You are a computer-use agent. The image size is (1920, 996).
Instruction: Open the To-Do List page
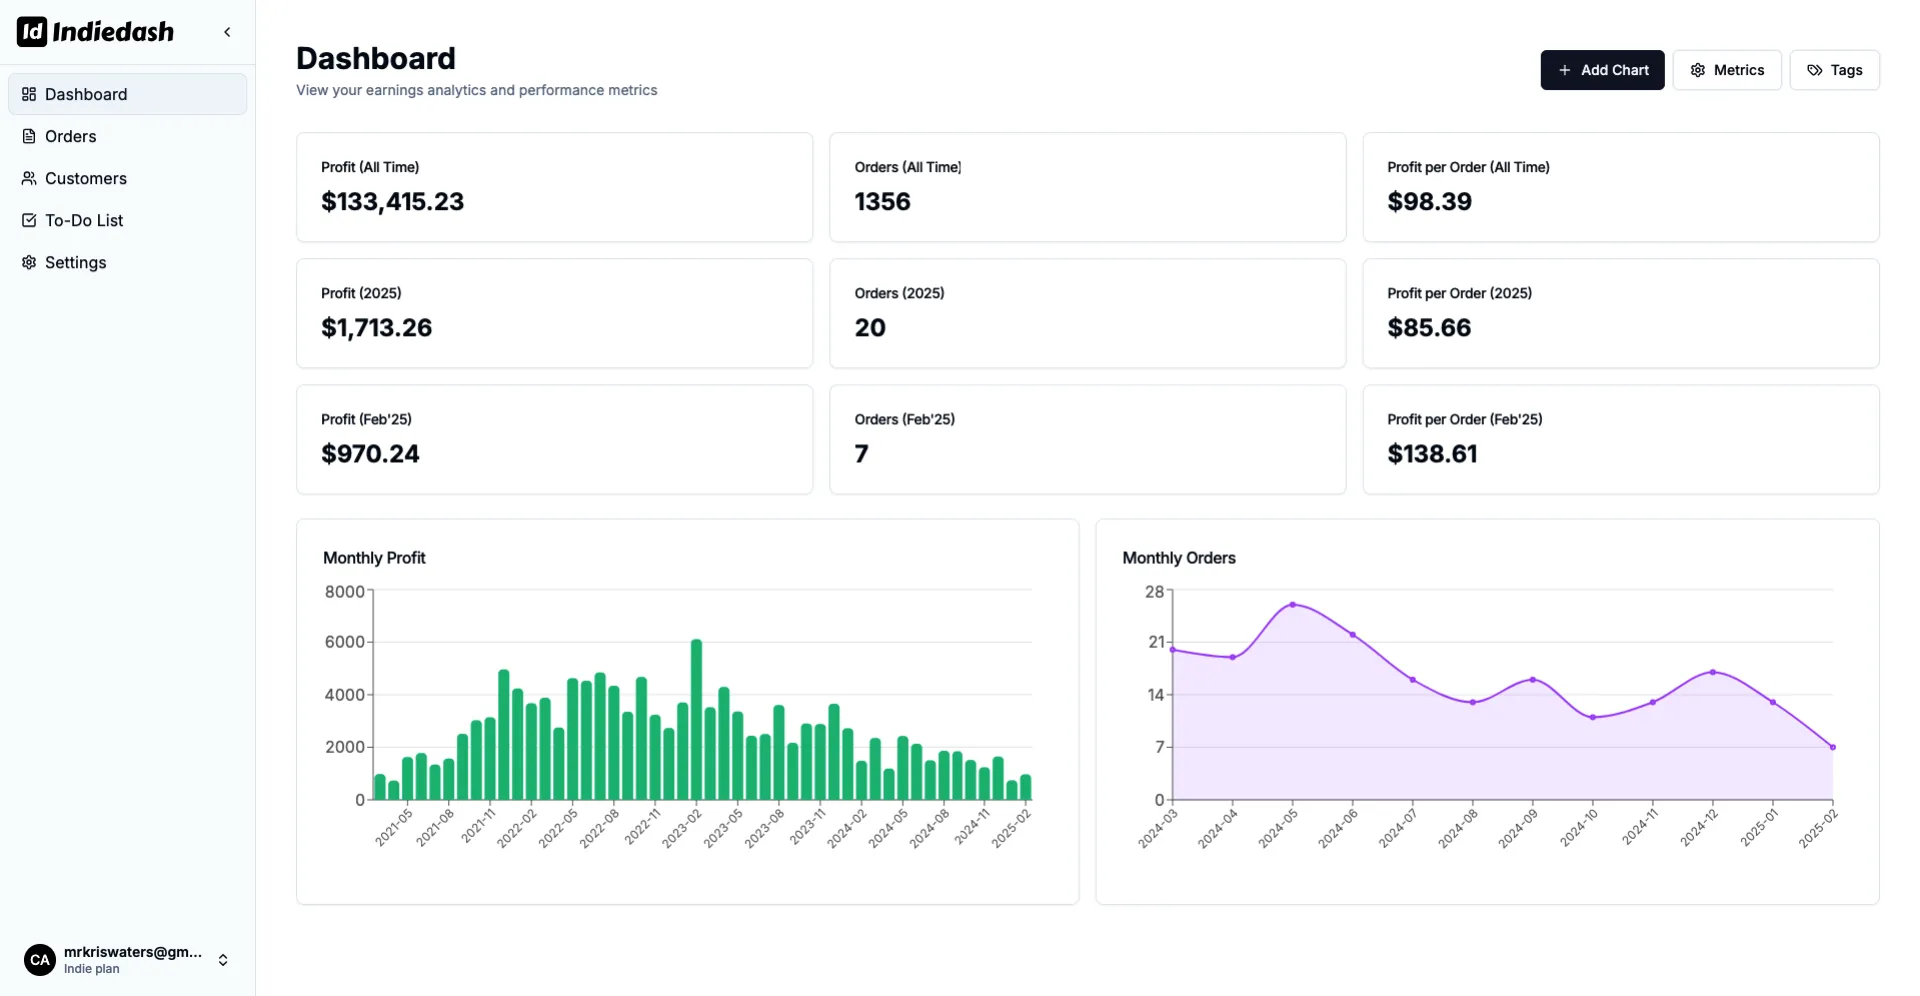(x=84, y=220)
